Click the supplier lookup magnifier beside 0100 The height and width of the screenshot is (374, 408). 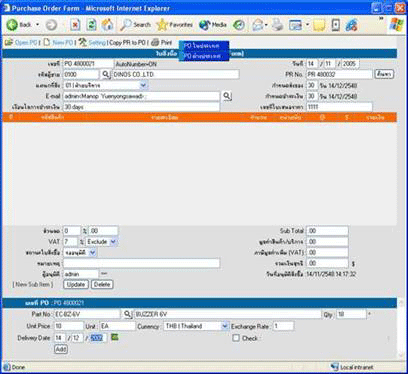point(106,74)
